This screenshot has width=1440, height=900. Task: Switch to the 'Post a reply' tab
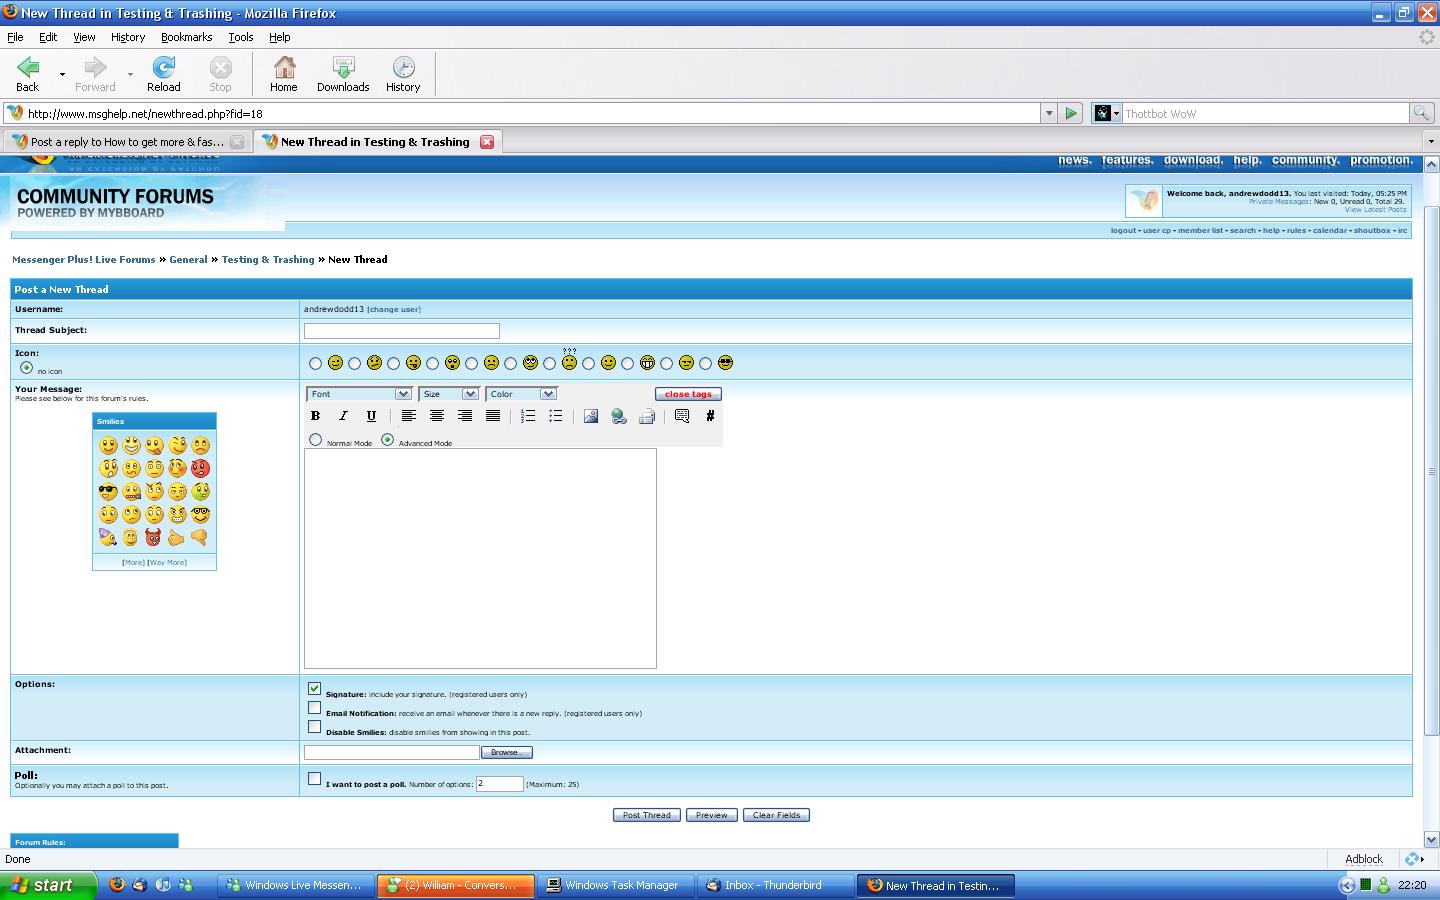click(x=127, y=142)
